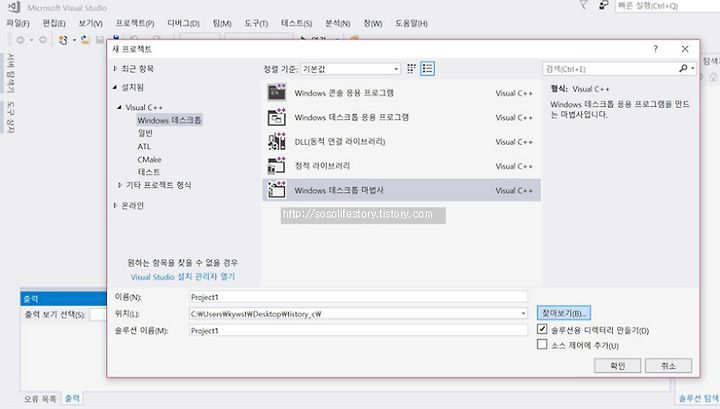Click the 확인 button
720x409 pixels.
pos(617,365)
